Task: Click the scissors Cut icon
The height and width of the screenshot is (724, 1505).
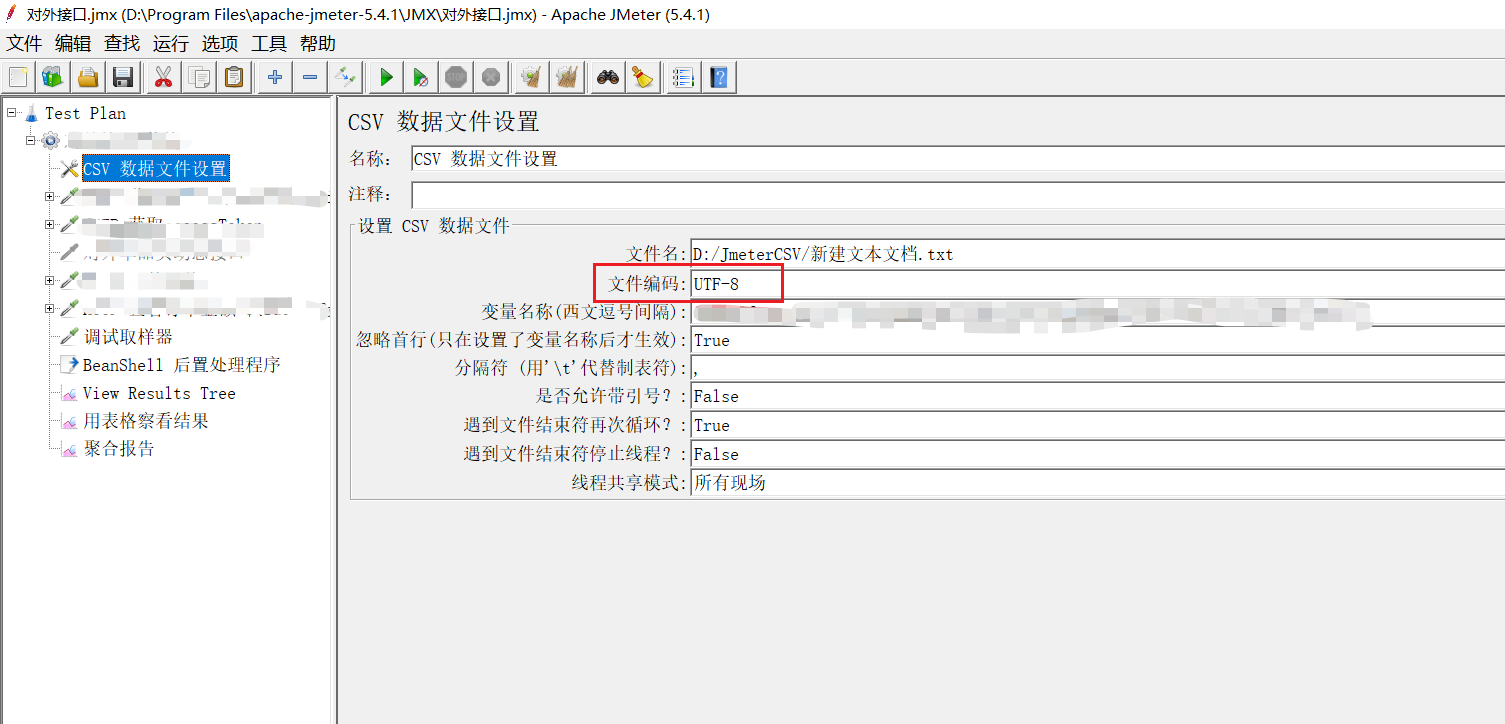Action: tap(164, 77)
